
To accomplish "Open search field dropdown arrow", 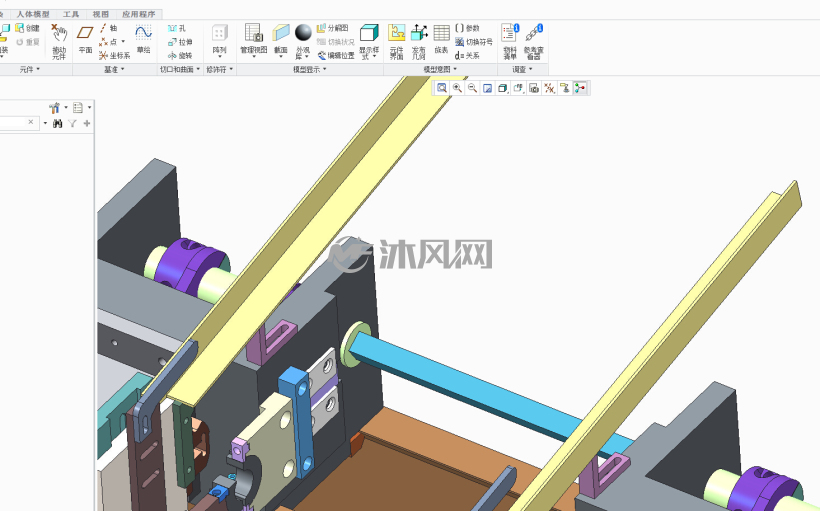I will pos(45,123).
